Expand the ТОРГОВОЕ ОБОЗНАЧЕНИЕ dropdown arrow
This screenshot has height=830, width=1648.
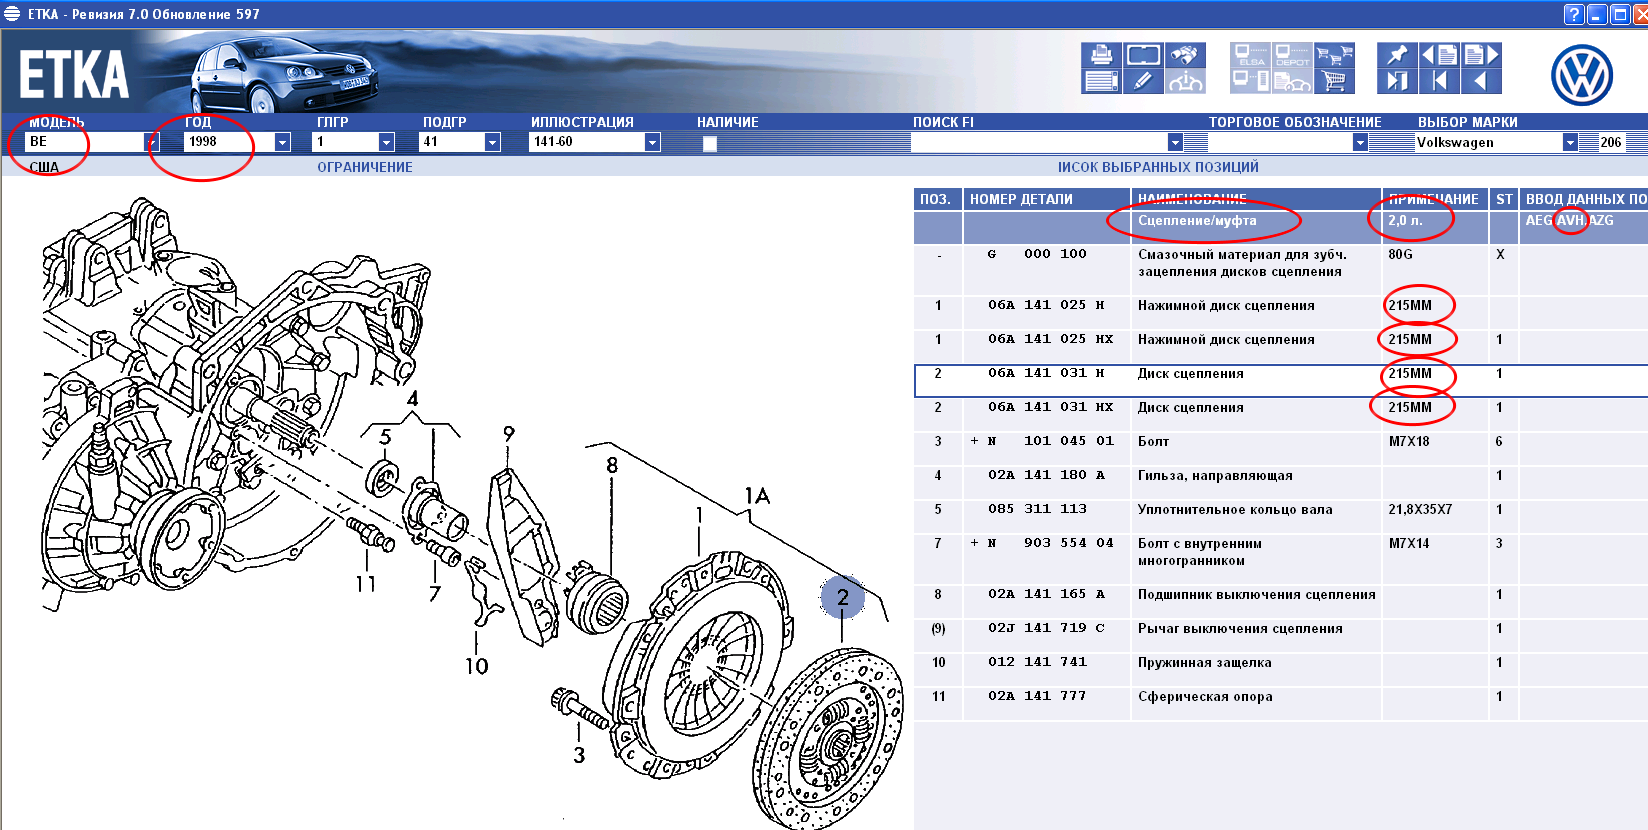pyautogui.click(x=1360, y=142)
